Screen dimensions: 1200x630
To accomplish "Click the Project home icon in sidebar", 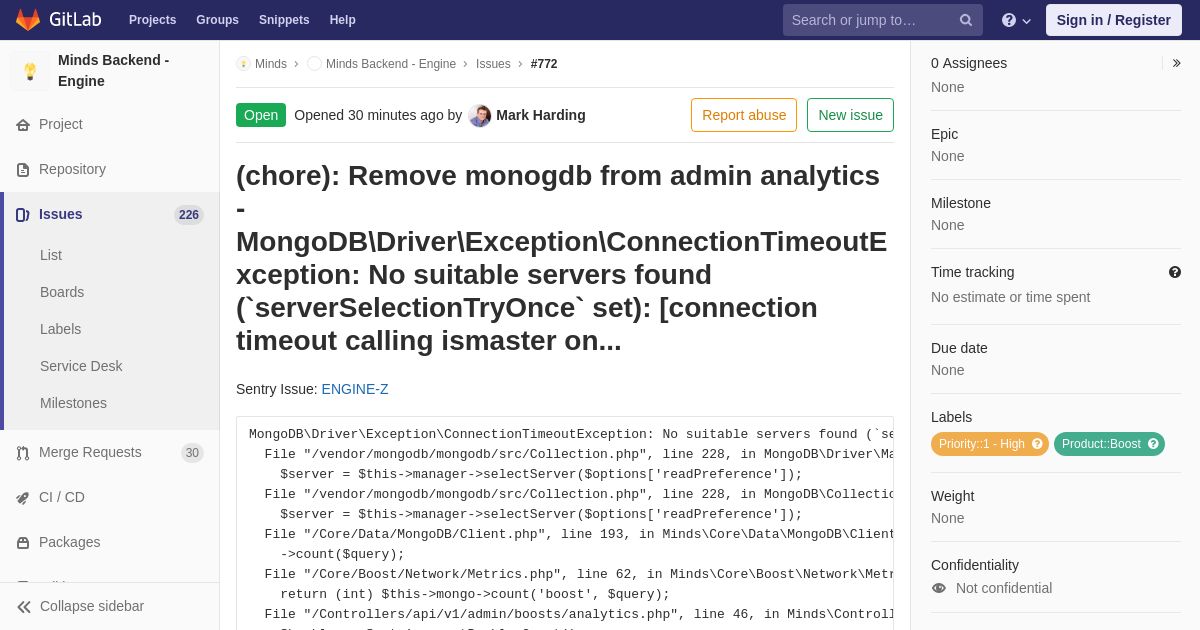I will (23, 125).
